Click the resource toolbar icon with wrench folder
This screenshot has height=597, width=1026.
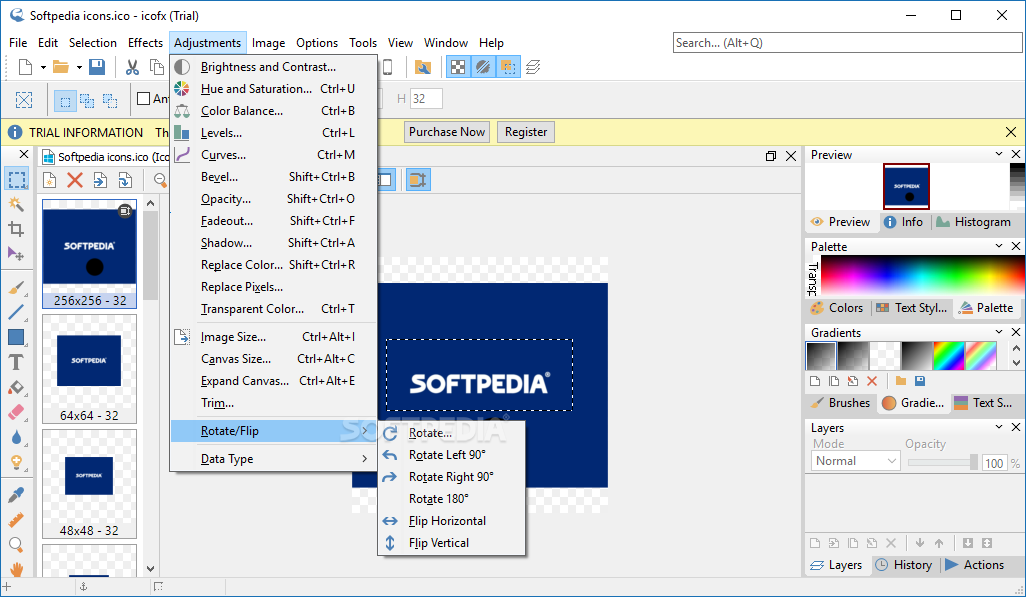[423, 67]
